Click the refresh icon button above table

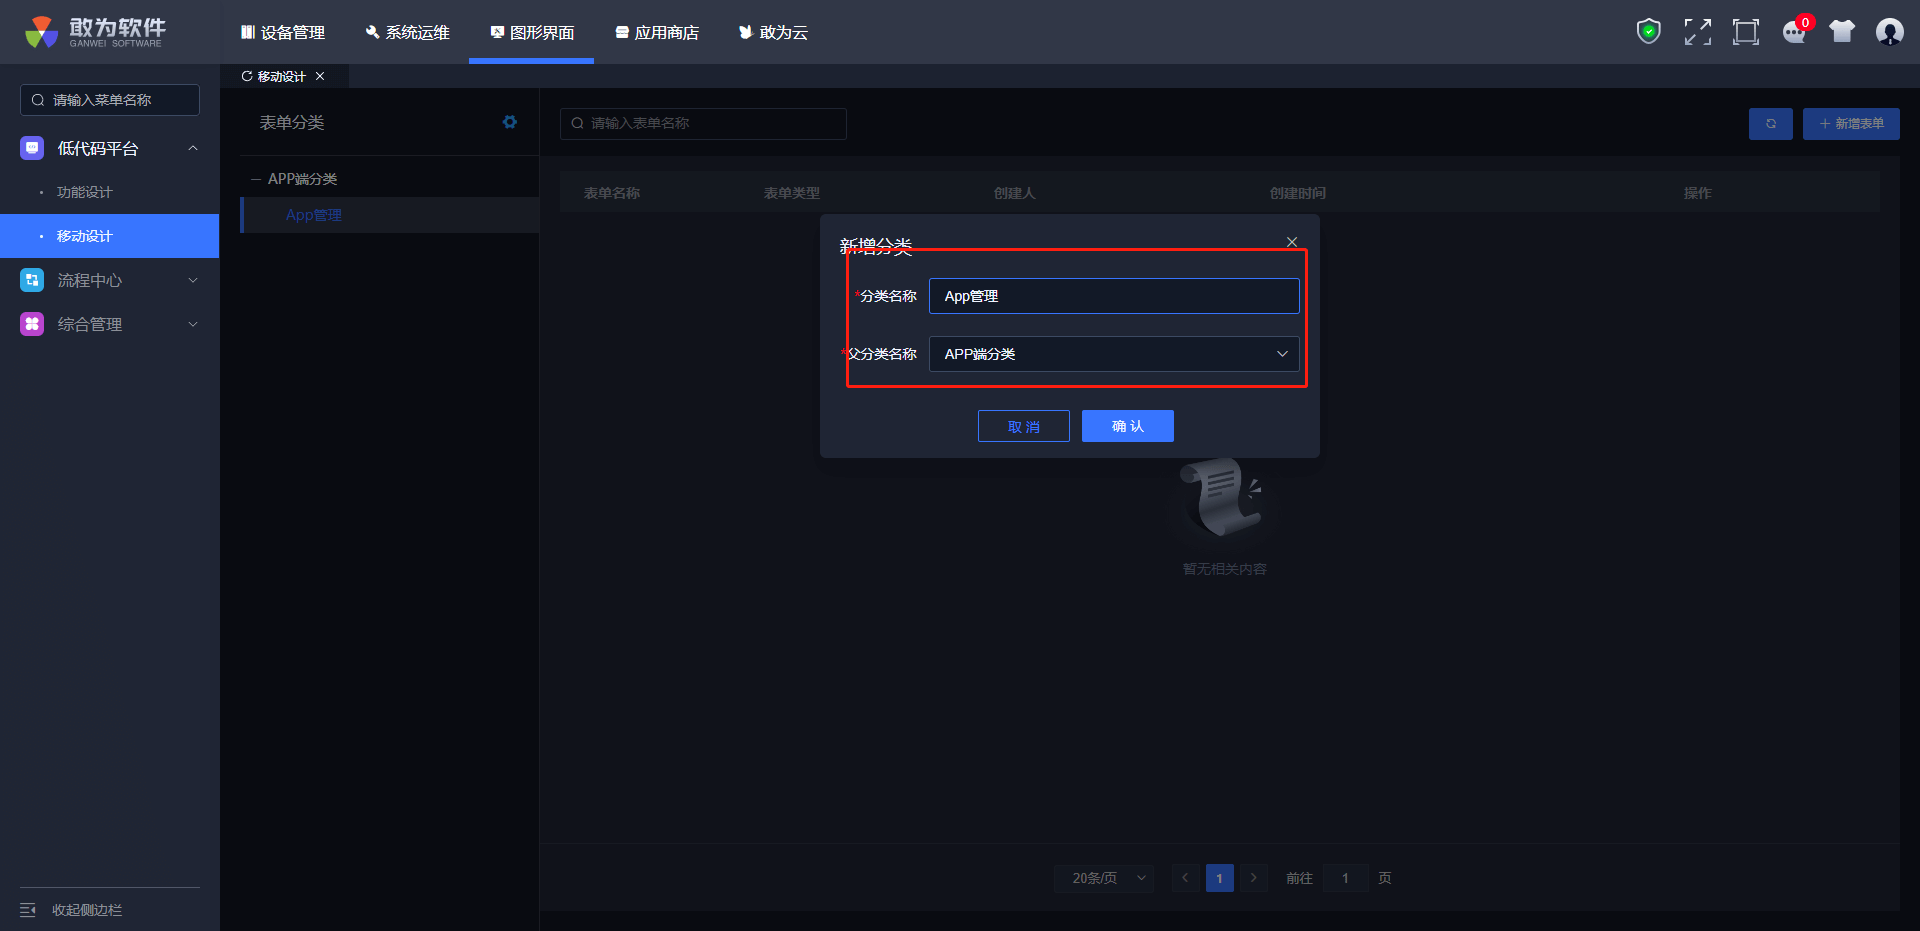click(1771, 124)
